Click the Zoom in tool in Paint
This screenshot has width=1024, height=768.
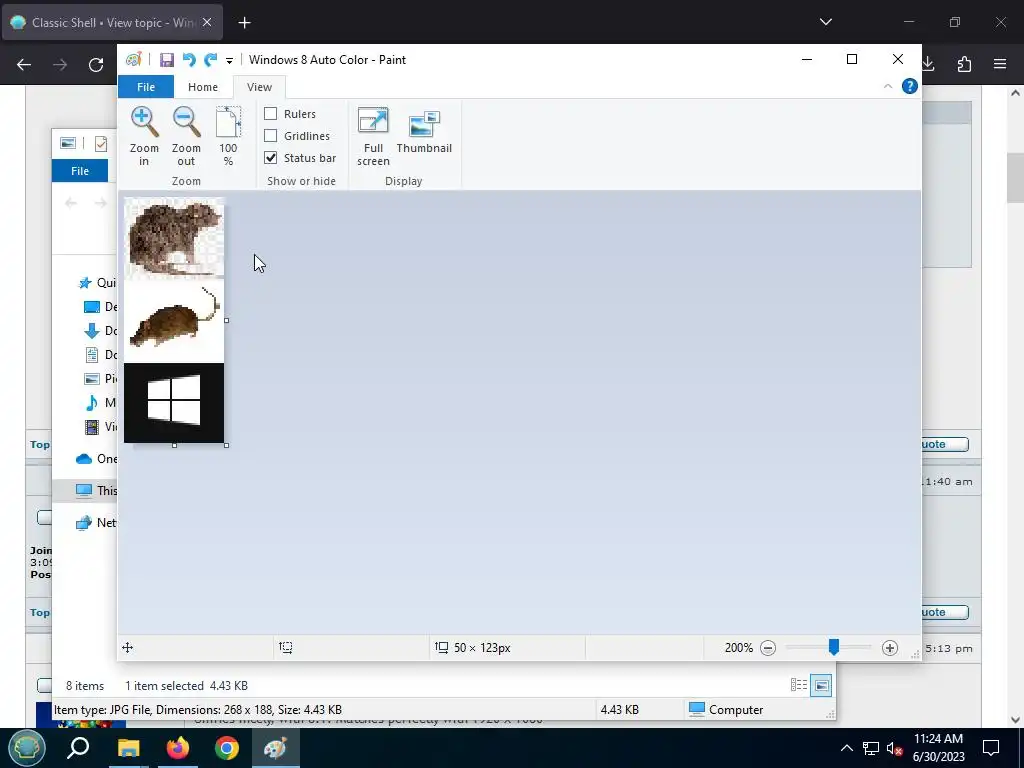(x=144, y=136)
